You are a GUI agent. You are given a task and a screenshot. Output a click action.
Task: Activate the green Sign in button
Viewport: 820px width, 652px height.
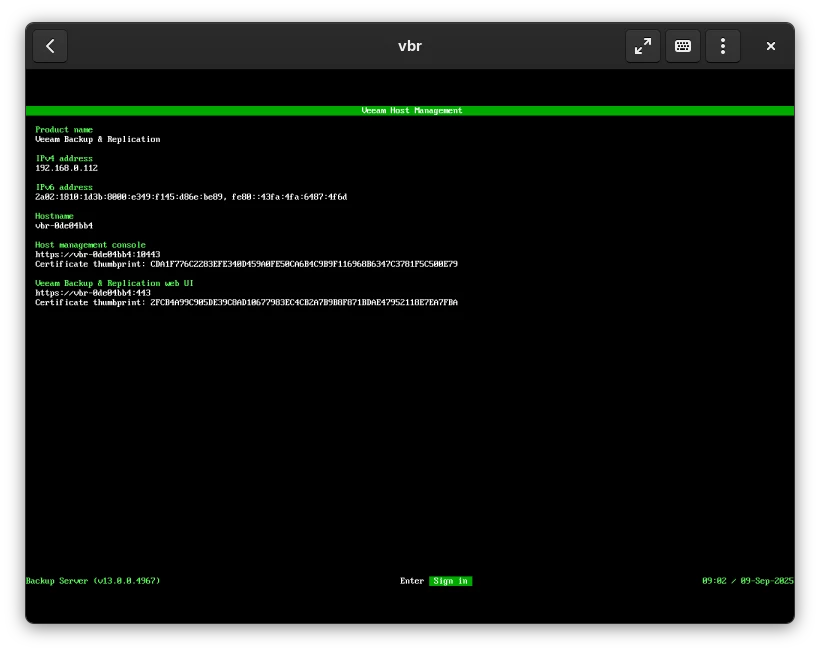tap(450, 581)
